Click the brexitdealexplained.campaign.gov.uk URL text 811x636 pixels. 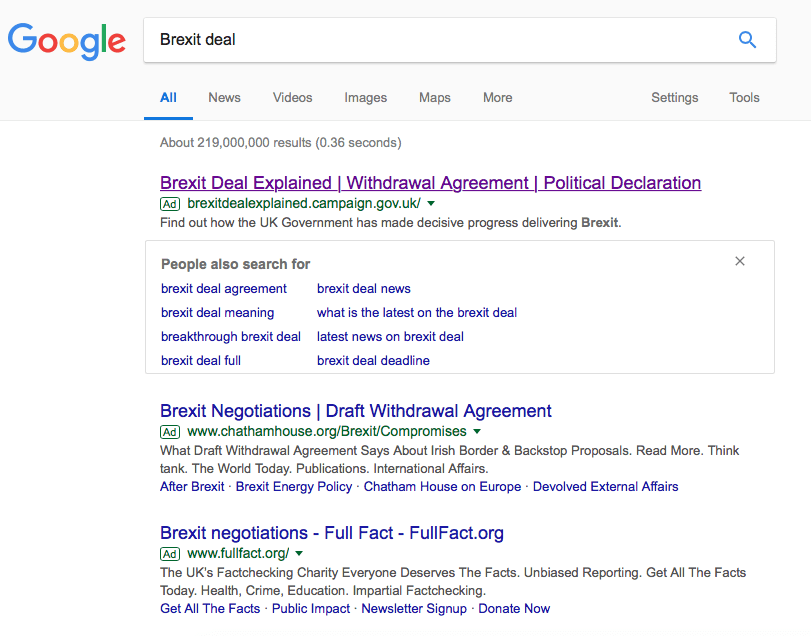tap(304, 204)
